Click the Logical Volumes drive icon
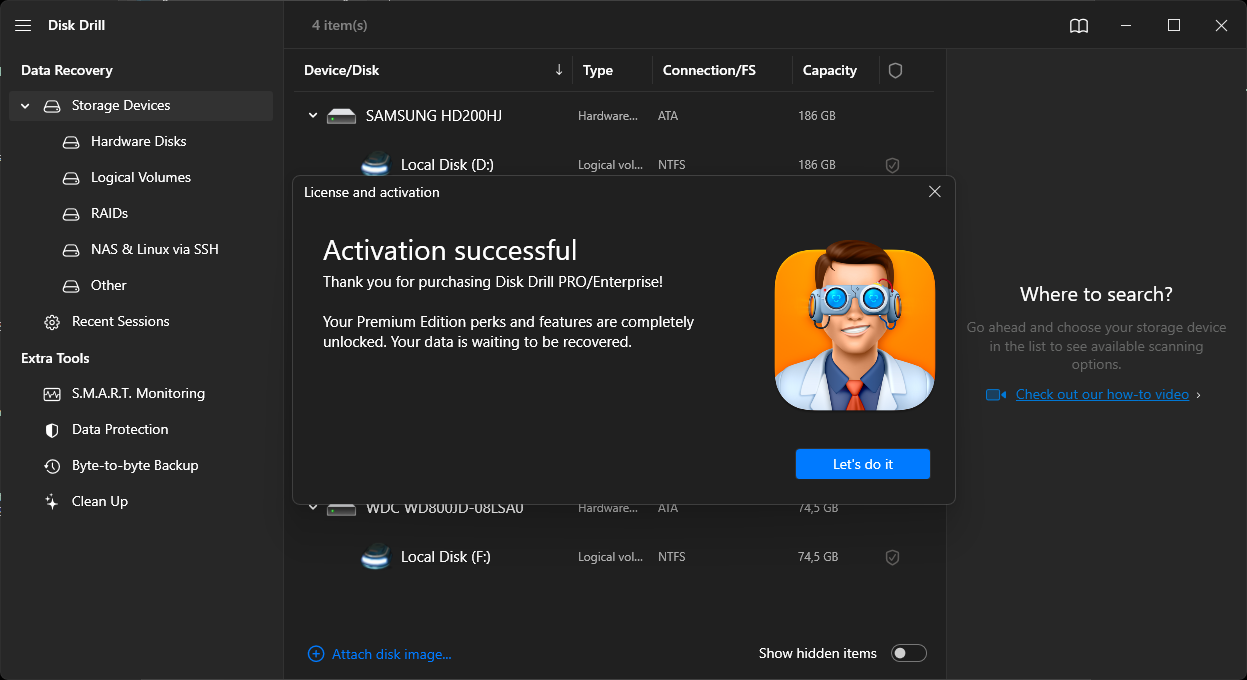 [x=71, y=178]
